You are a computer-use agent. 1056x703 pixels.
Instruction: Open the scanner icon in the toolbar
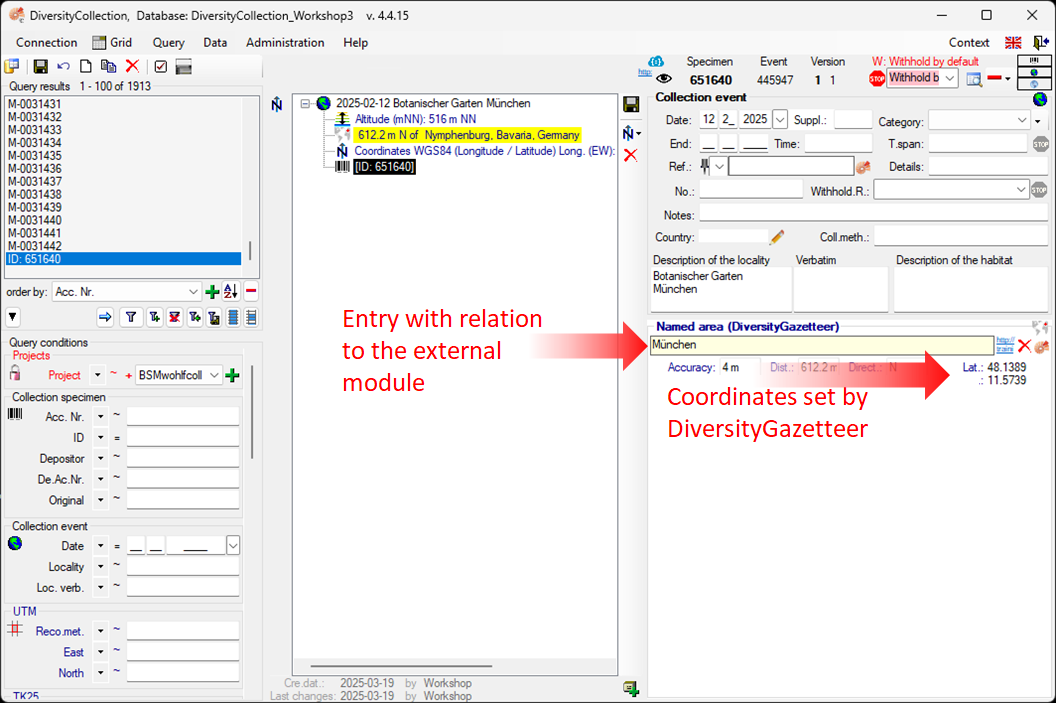click(183, 66)
